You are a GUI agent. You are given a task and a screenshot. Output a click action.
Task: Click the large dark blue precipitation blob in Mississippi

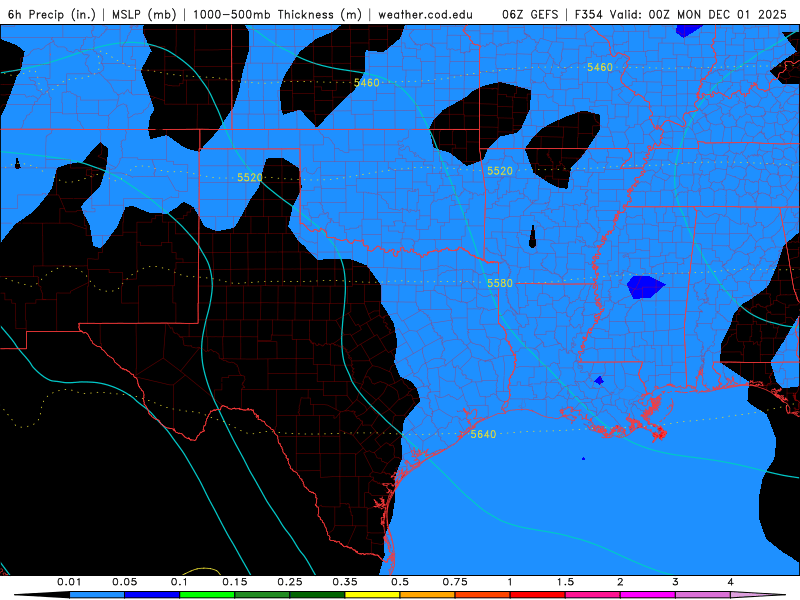(645, 287)
